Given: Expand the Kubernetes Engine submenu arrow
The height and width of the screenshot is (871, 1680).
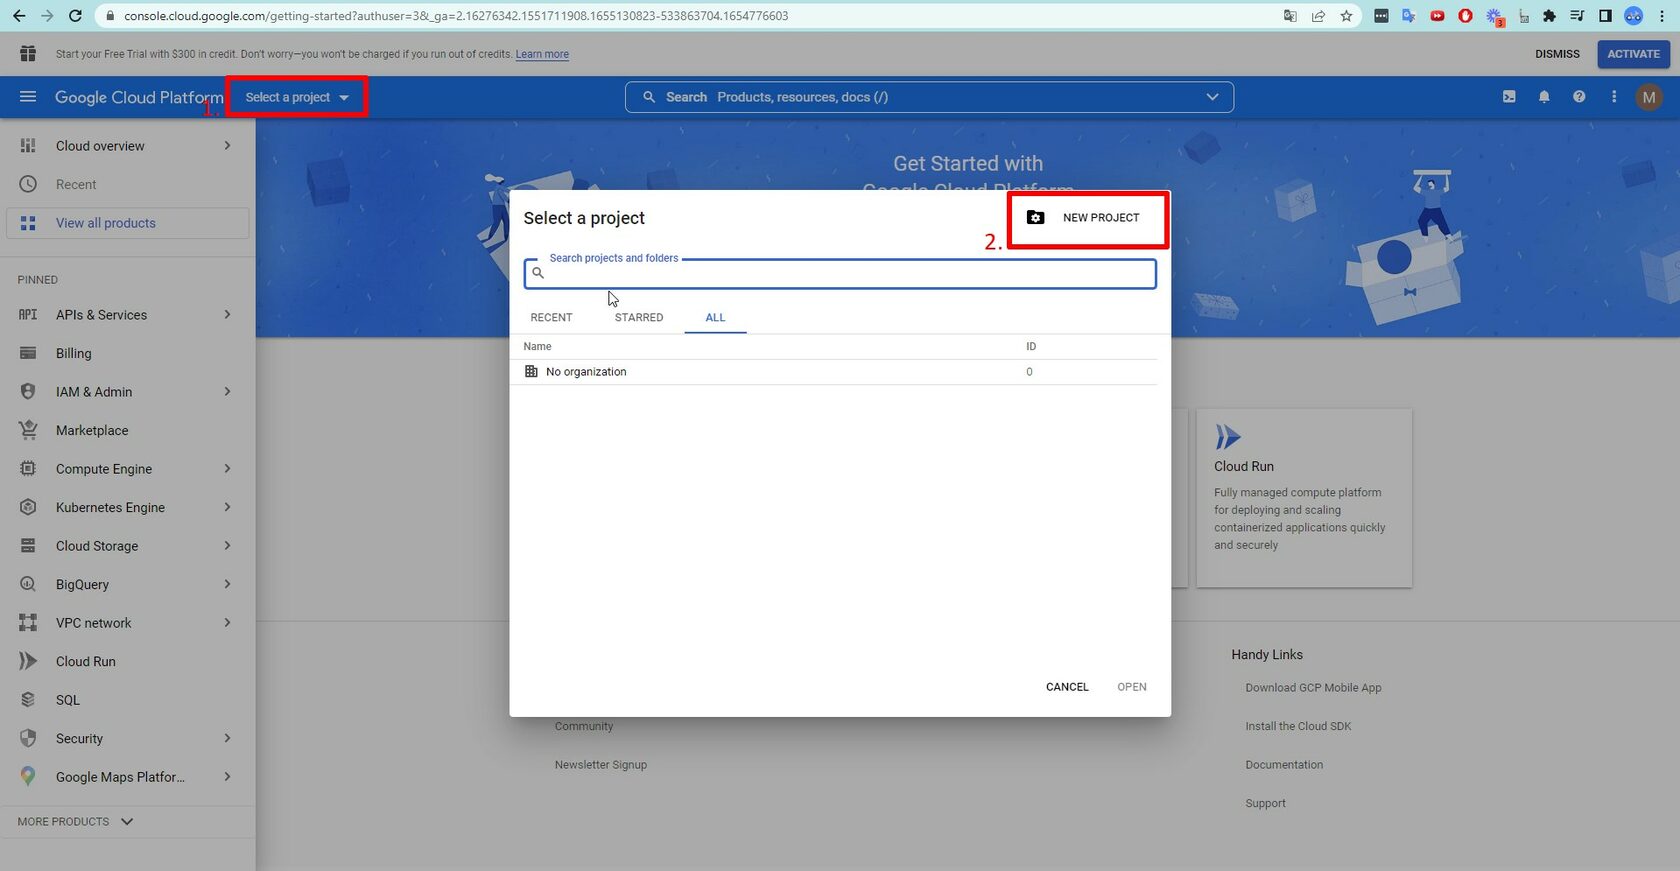Looking at the screenshot, I should point(228,507).
